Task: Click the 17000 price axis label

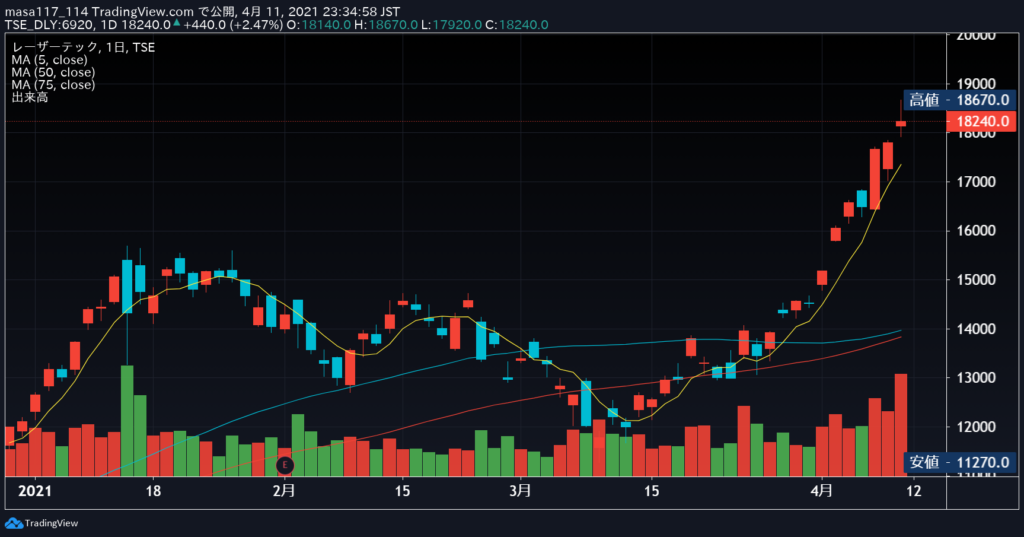Action: [976, 182]
